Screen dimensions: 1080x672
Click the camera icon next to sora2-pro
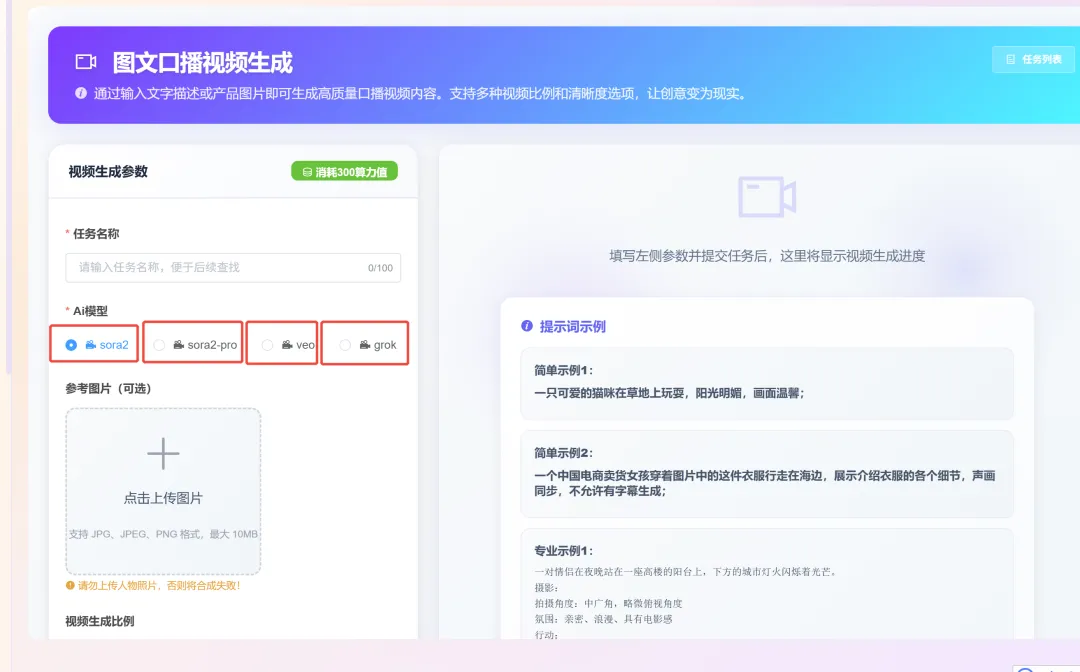[x=178, y=344]
